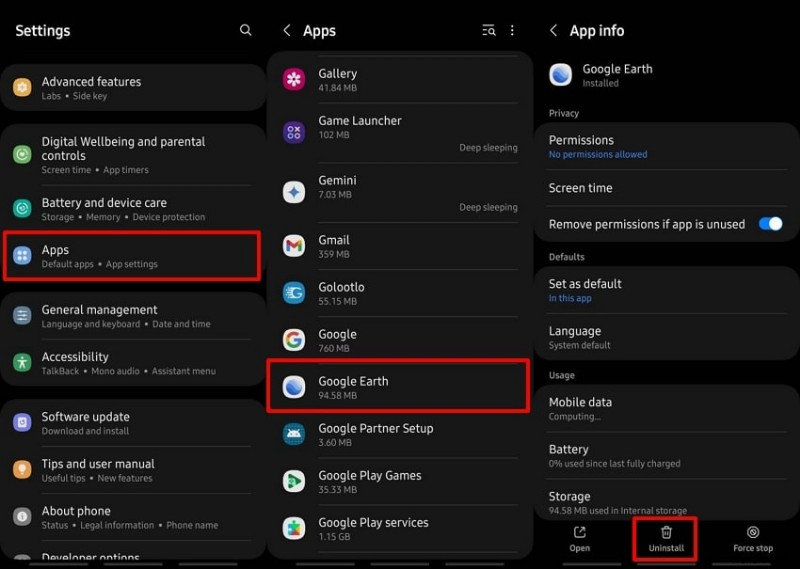Tap the Gallery app icon
The height and width of the screenshot is (569, 800).
pos(294,79)
